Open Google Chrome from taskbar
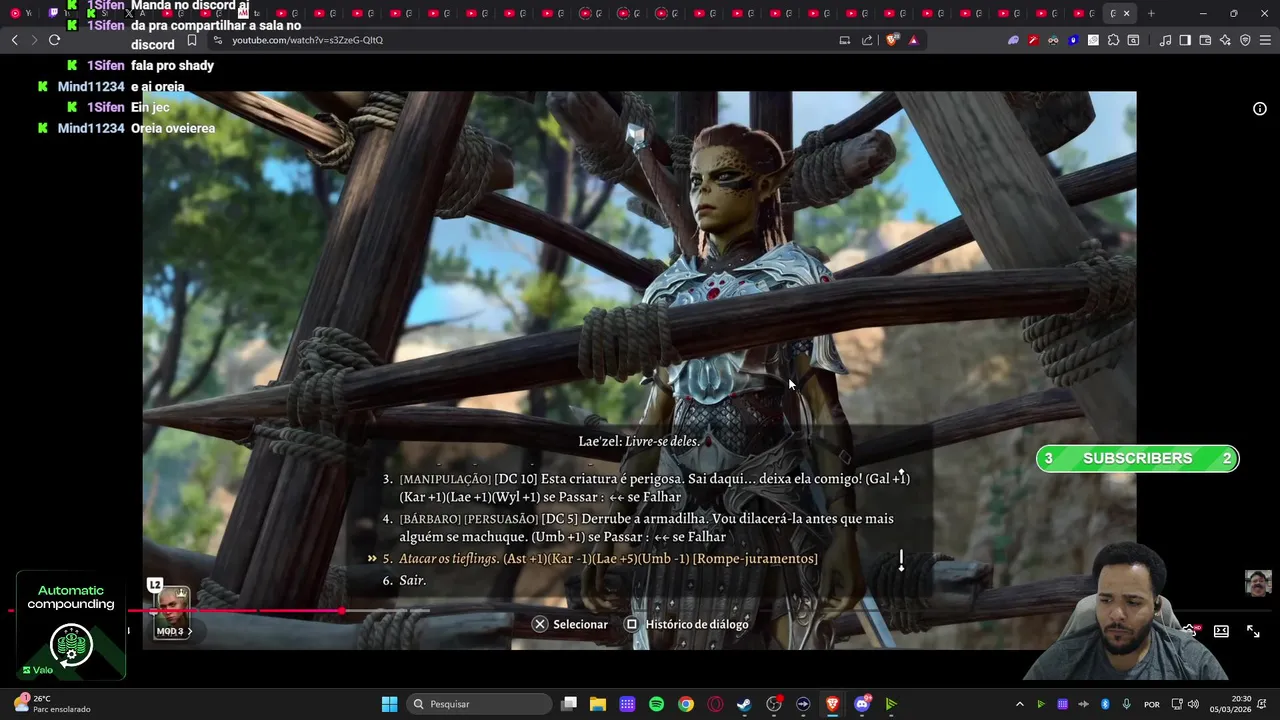 (x=685, y=704)
